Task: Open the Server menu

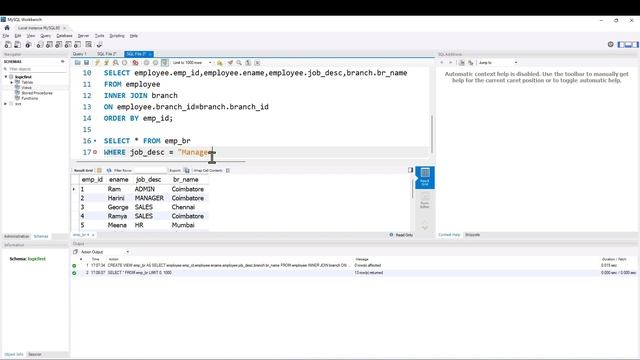Action: point(83,36)
